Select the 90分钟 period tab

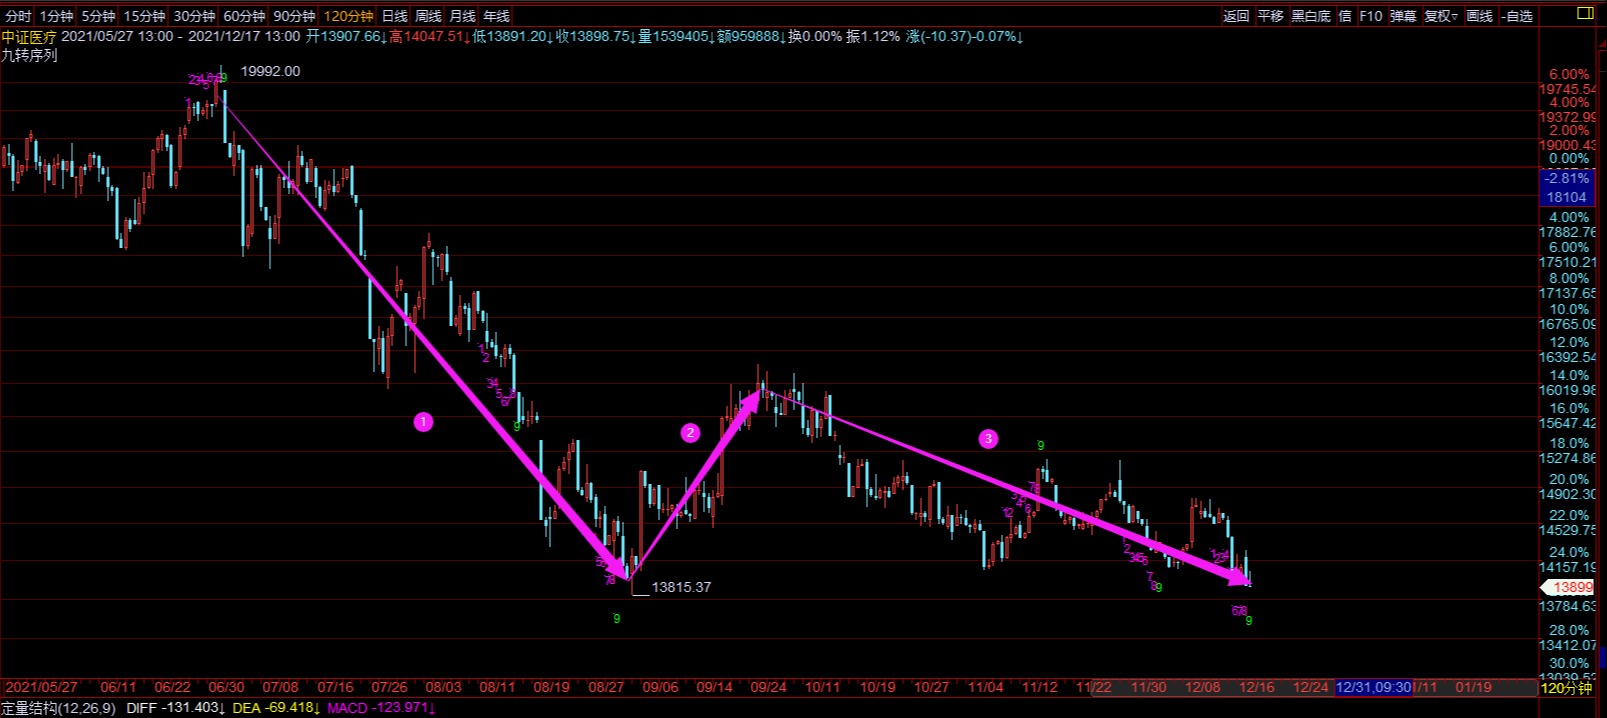[x=294, y=16]
